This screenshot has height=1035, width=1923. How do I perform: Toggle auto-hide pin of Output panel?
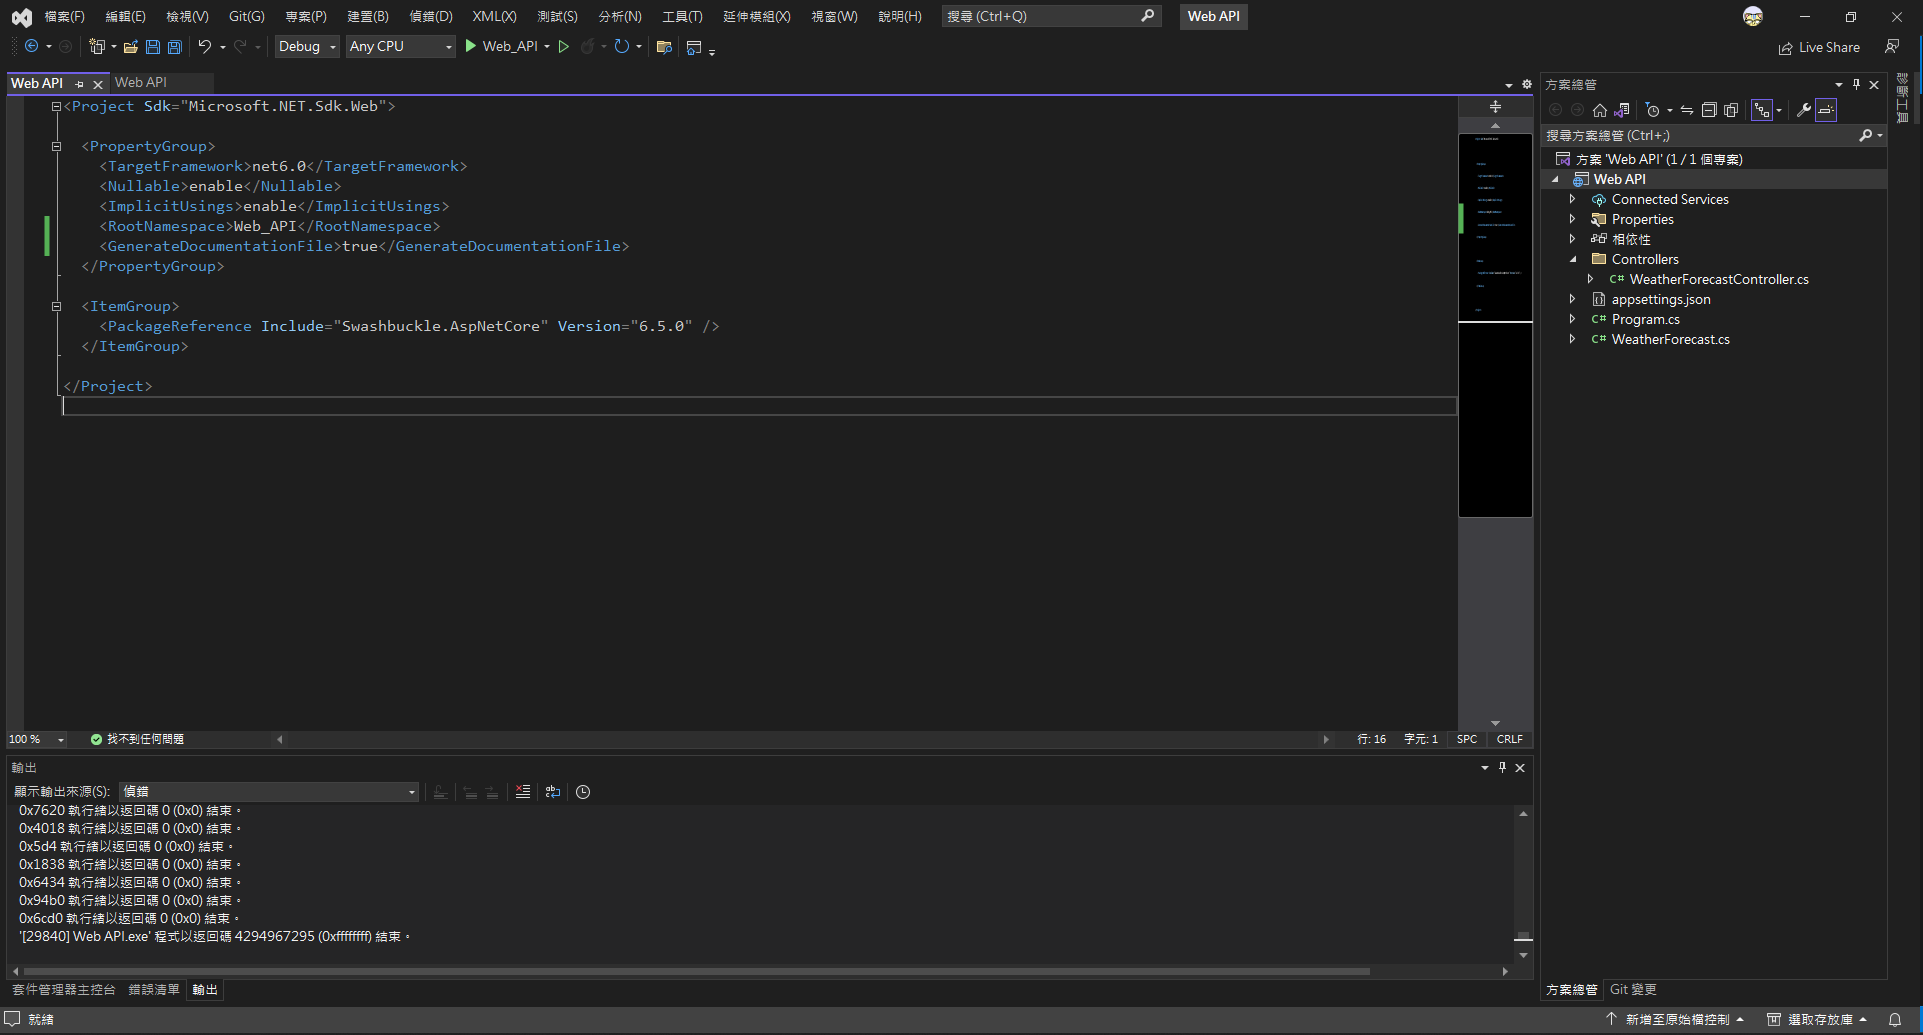pyautogui.click(x=1502, y=767)
